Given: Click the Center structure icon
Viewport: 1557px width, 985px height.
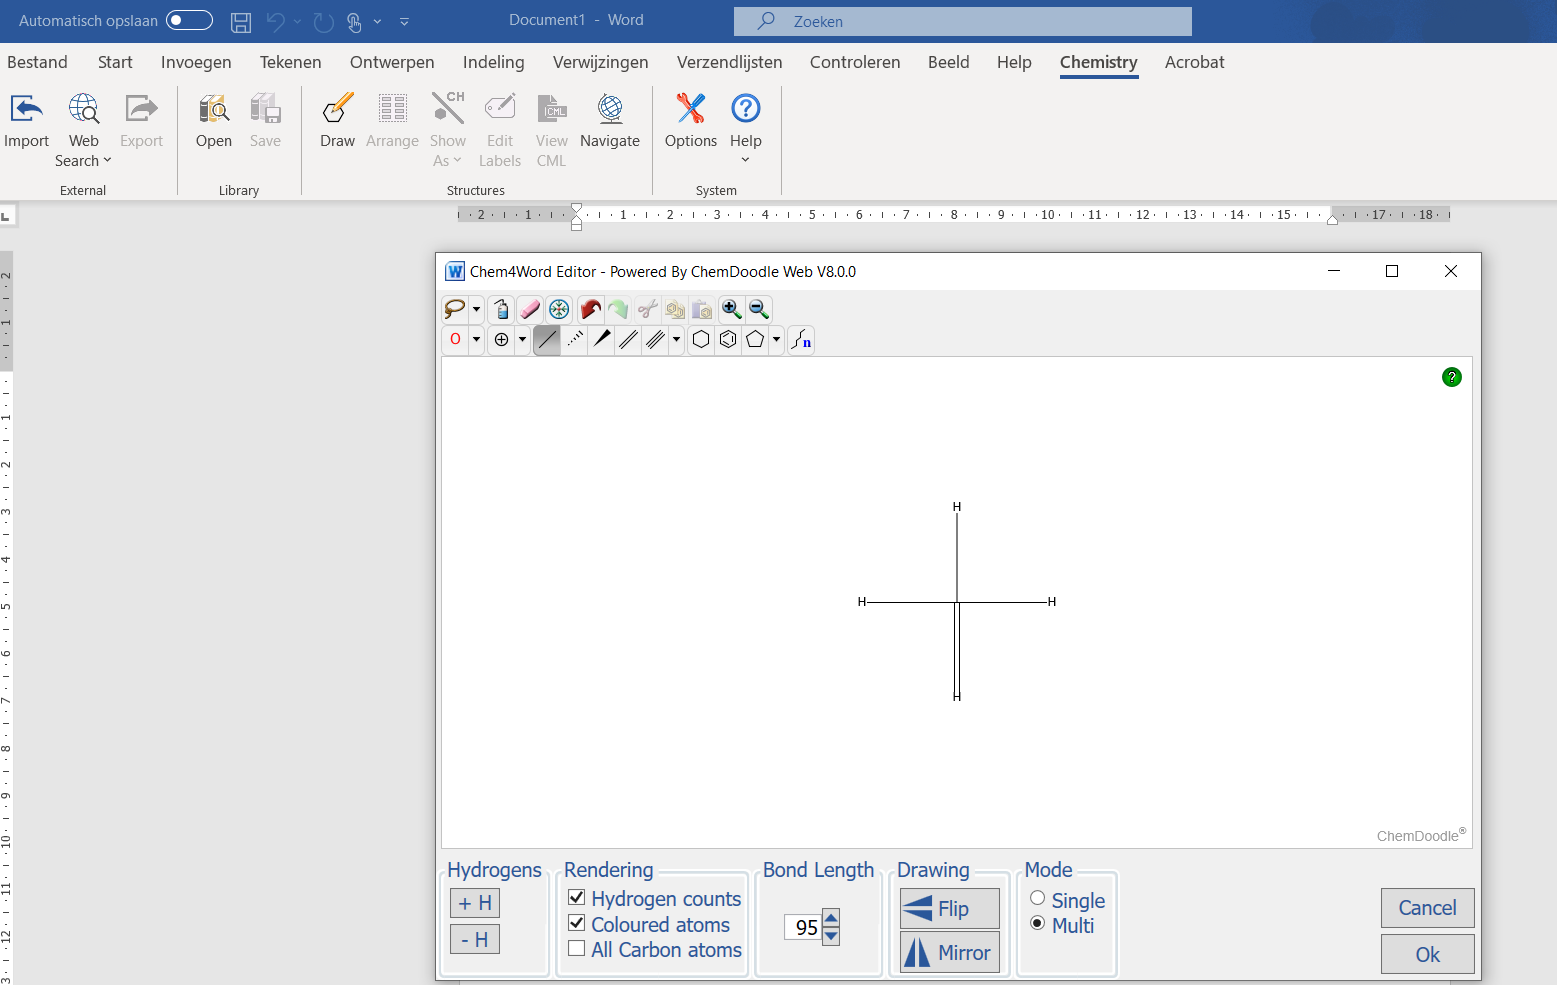Looking at the screenshot, I should 559,309.
